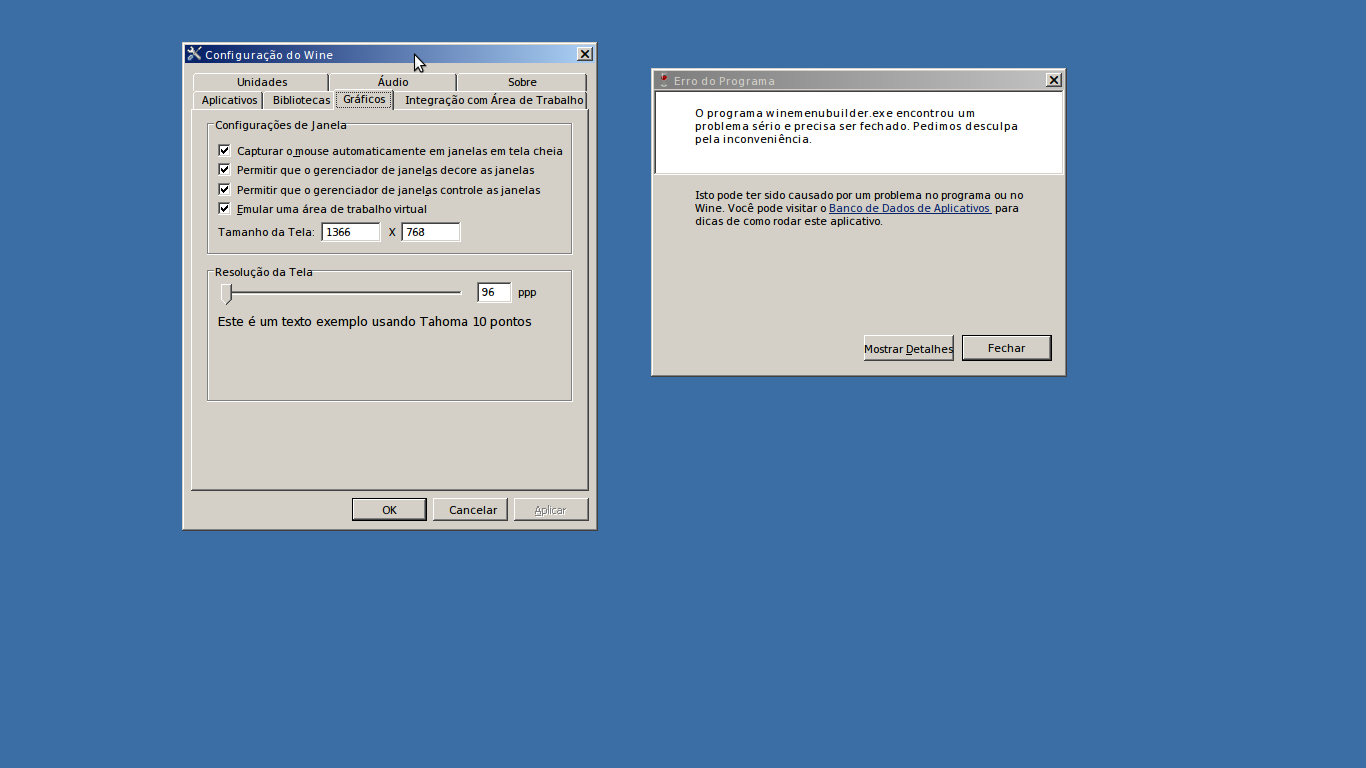Open the Sobre tab

coord(522,82)
